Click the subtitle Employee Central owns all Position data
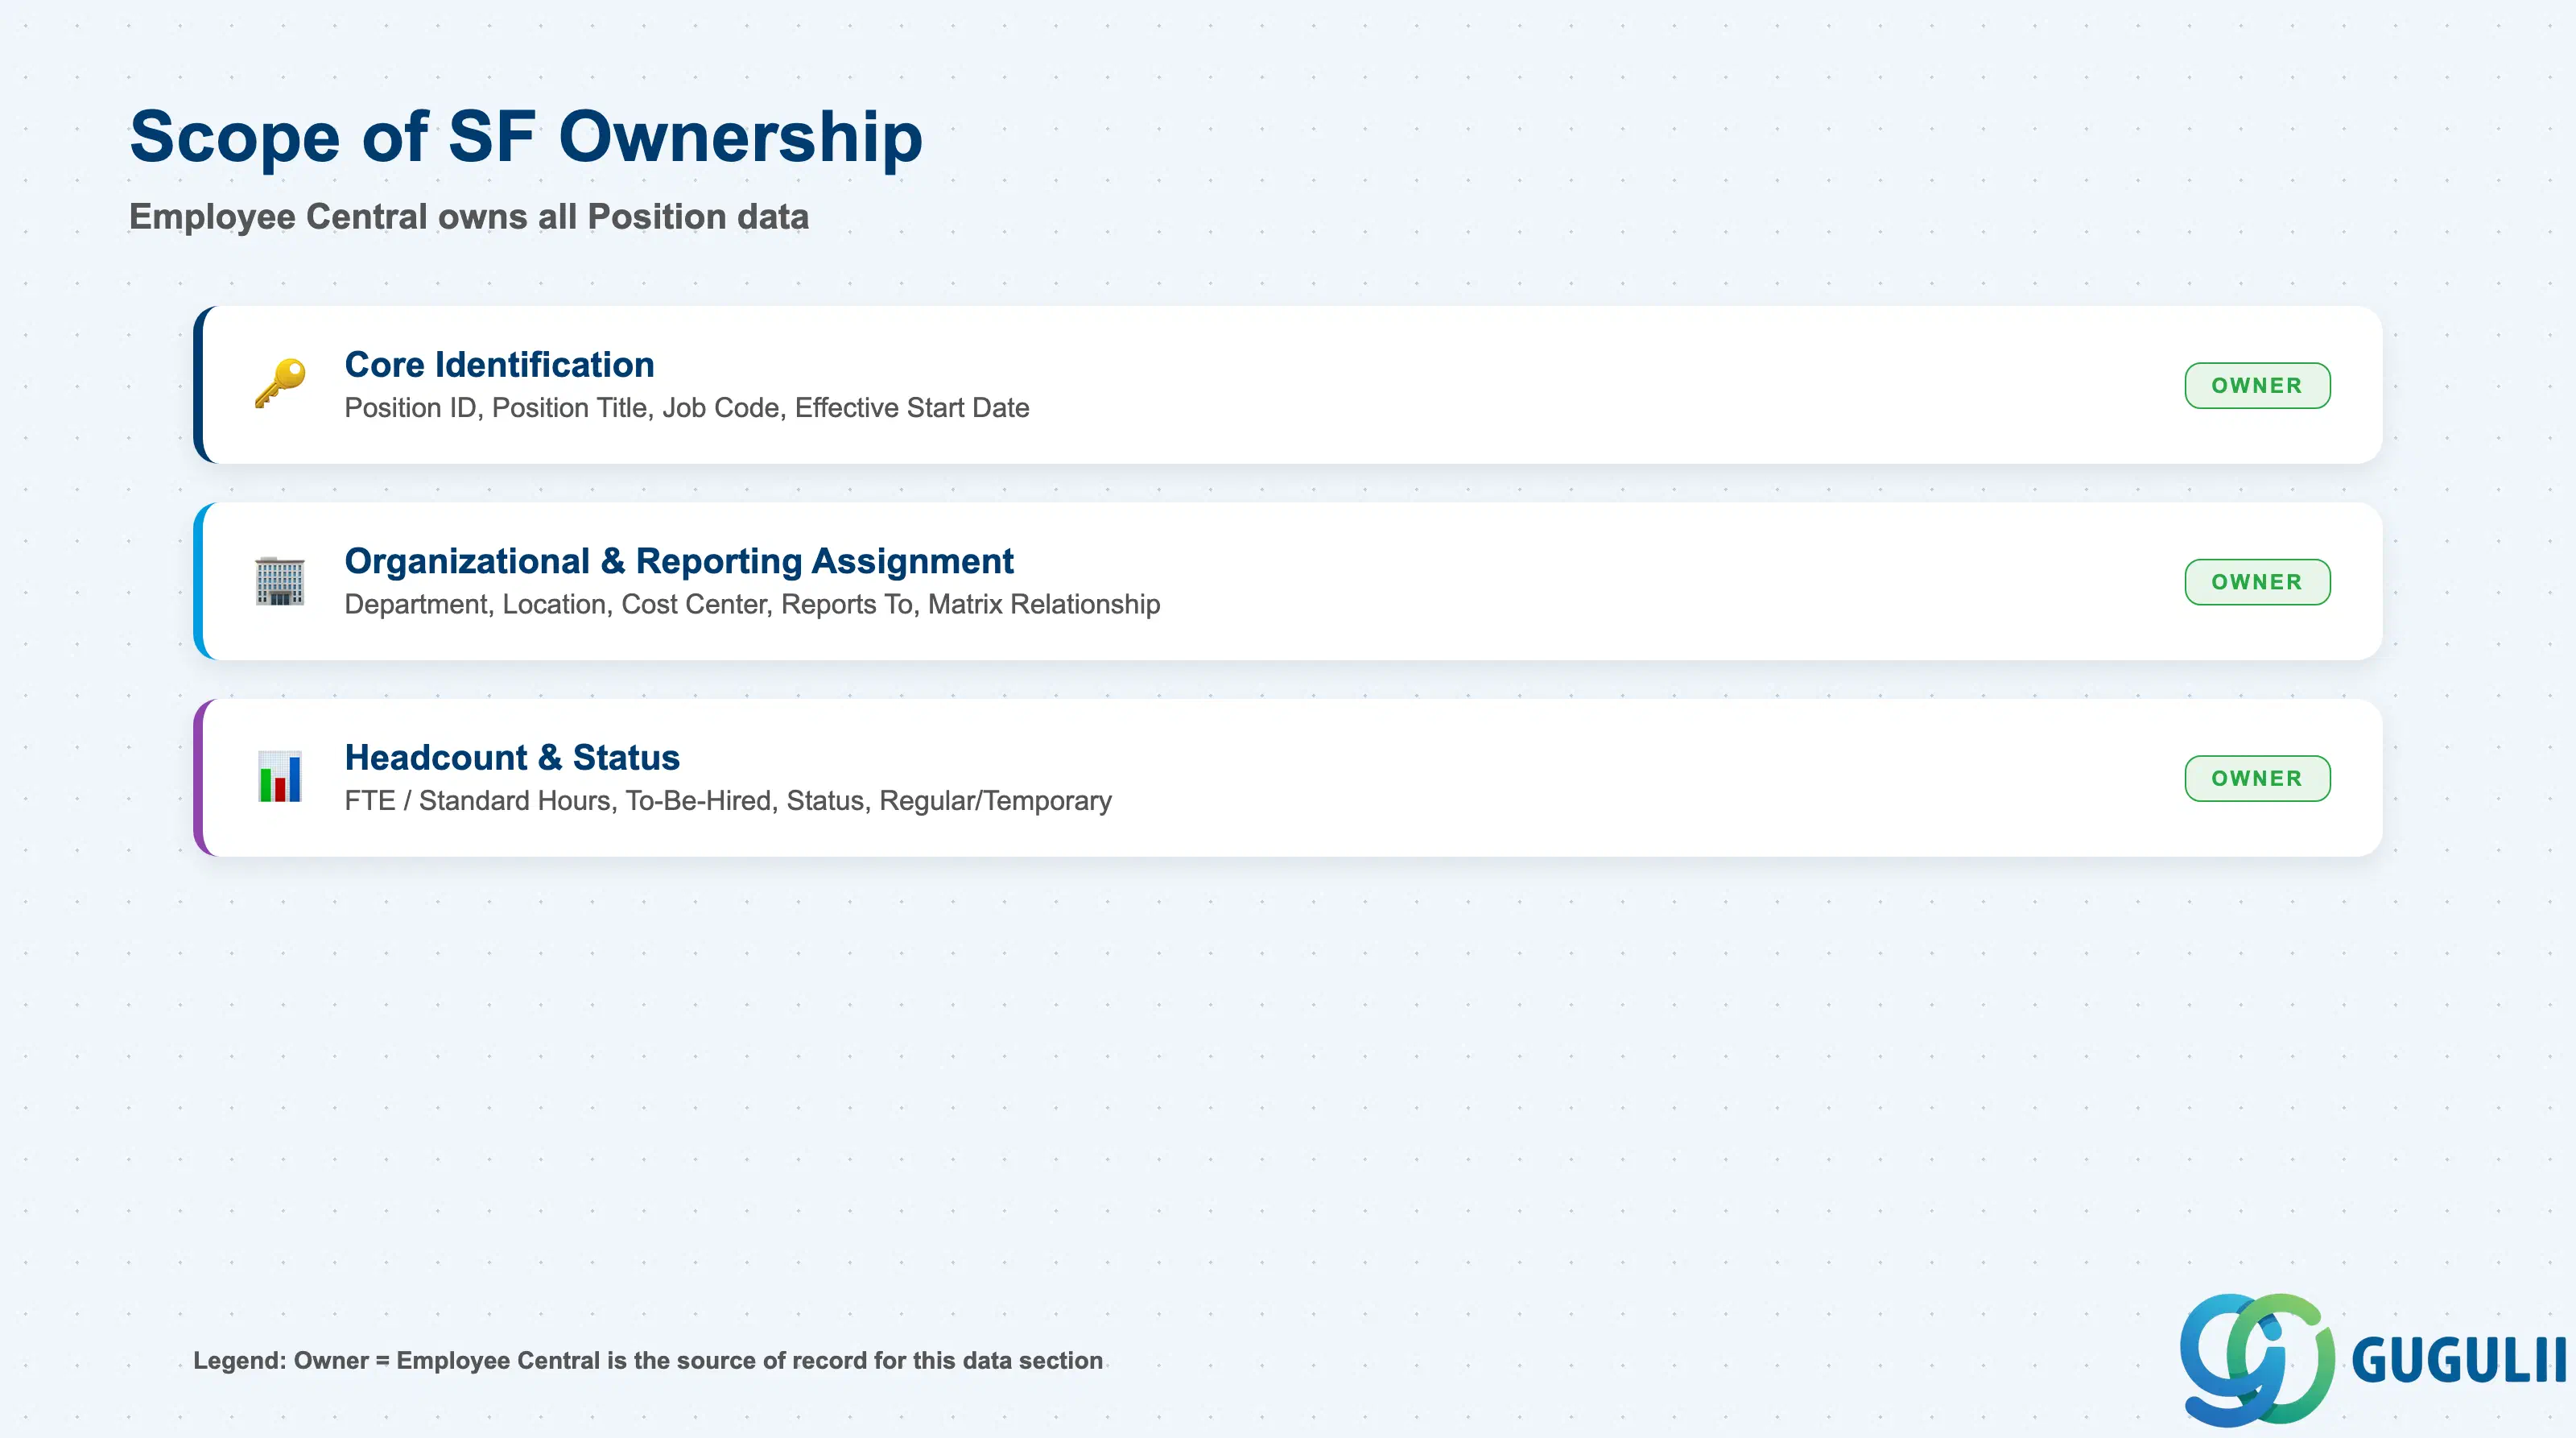The height and width of the screenshot is (1438, 2576). [x=469, y=217]
